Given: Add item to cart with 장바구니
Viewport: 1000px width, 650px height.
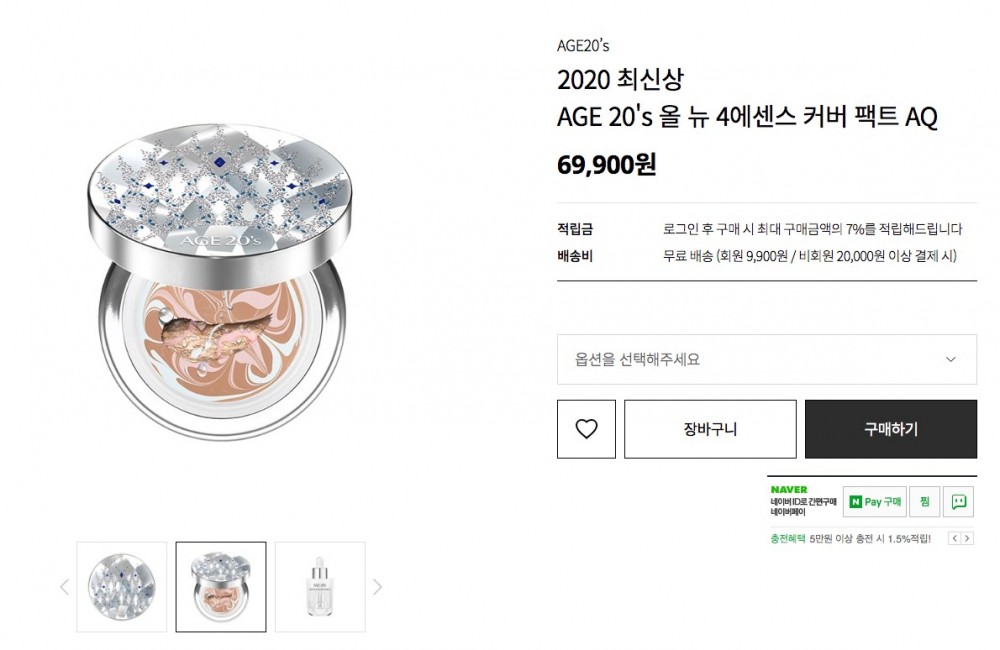Looking at the screenshot, I should tap(710, 429).
